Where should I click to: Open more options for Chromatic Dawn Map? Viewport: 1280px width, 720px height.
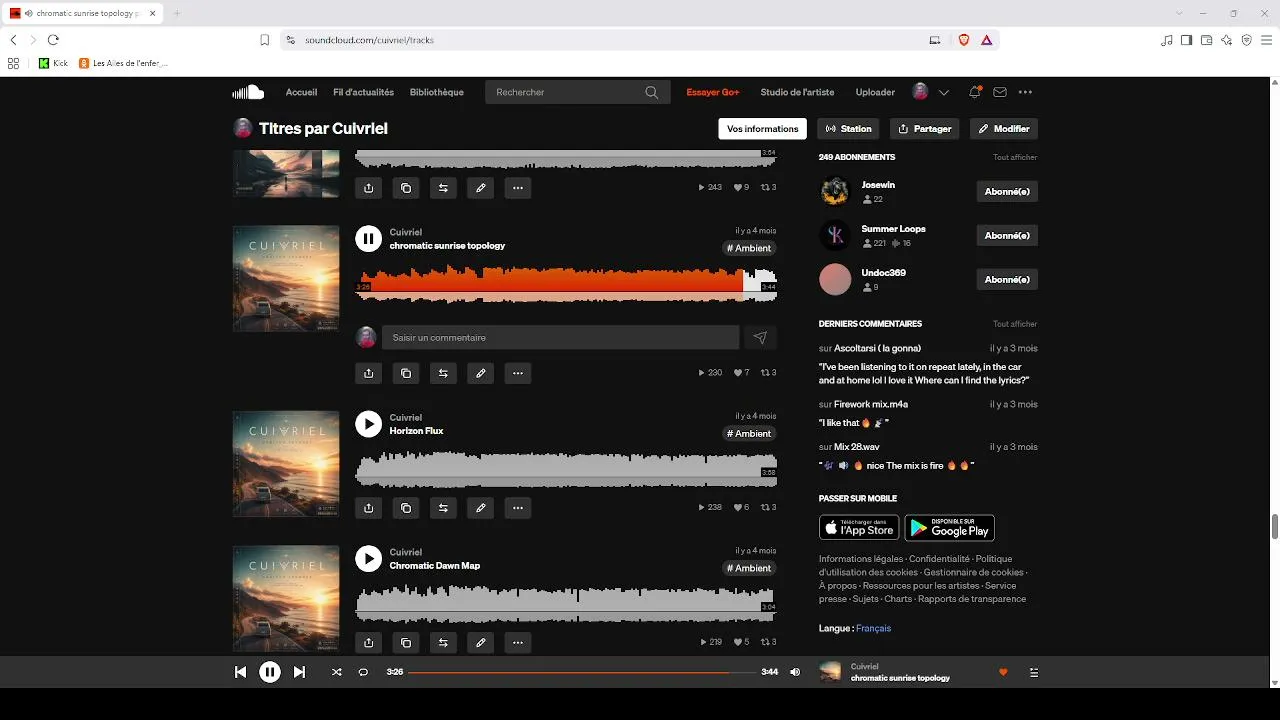tap(518, 642)
